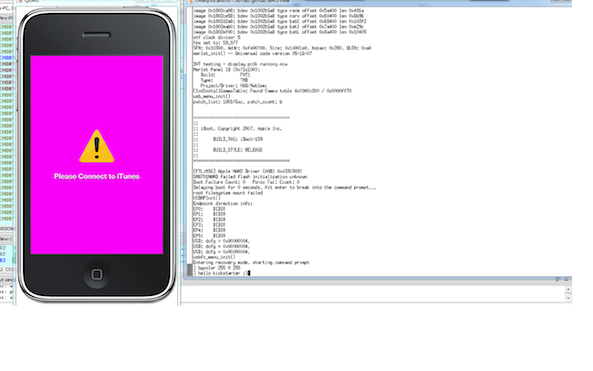
Task: Click the collapse icon in bottom pane header
Action: tap(566, 279)
